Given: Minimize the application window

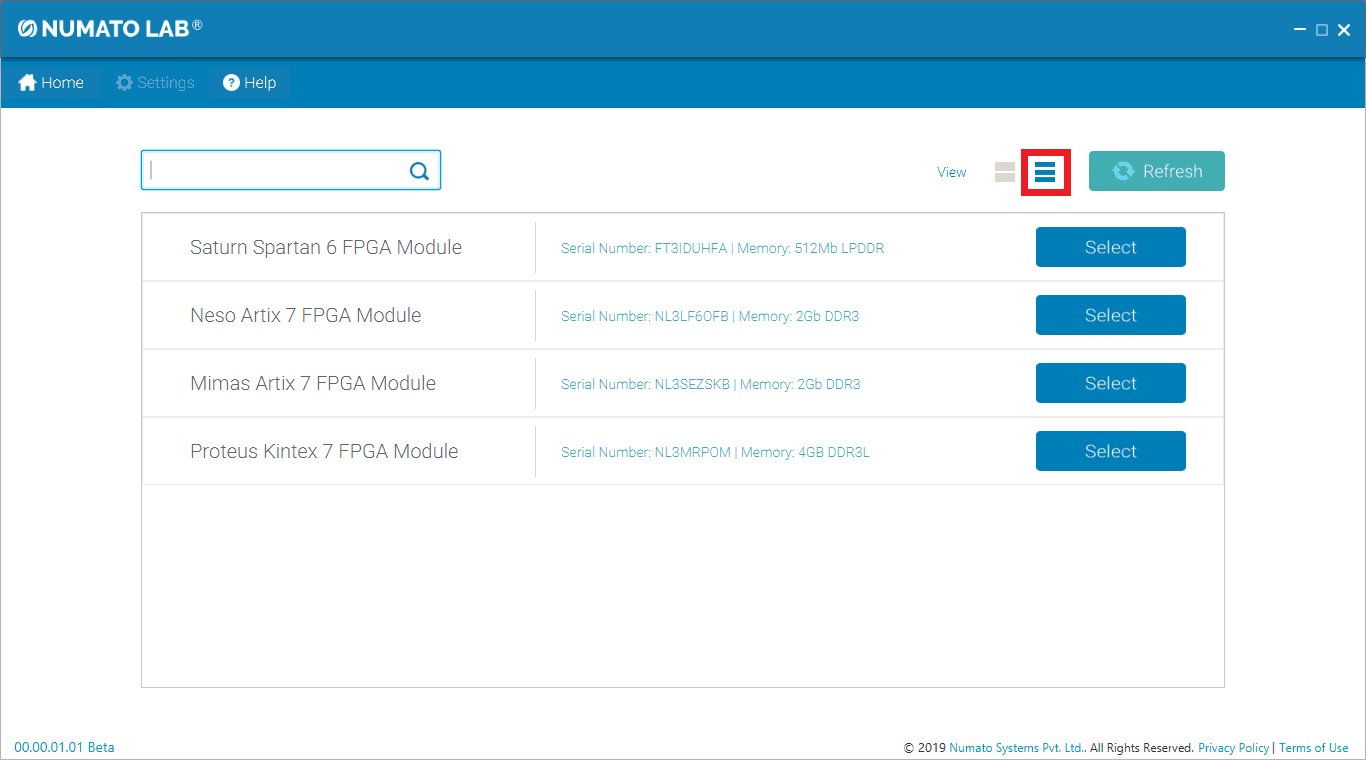Looking at the screenshot, I should 1300,30.
